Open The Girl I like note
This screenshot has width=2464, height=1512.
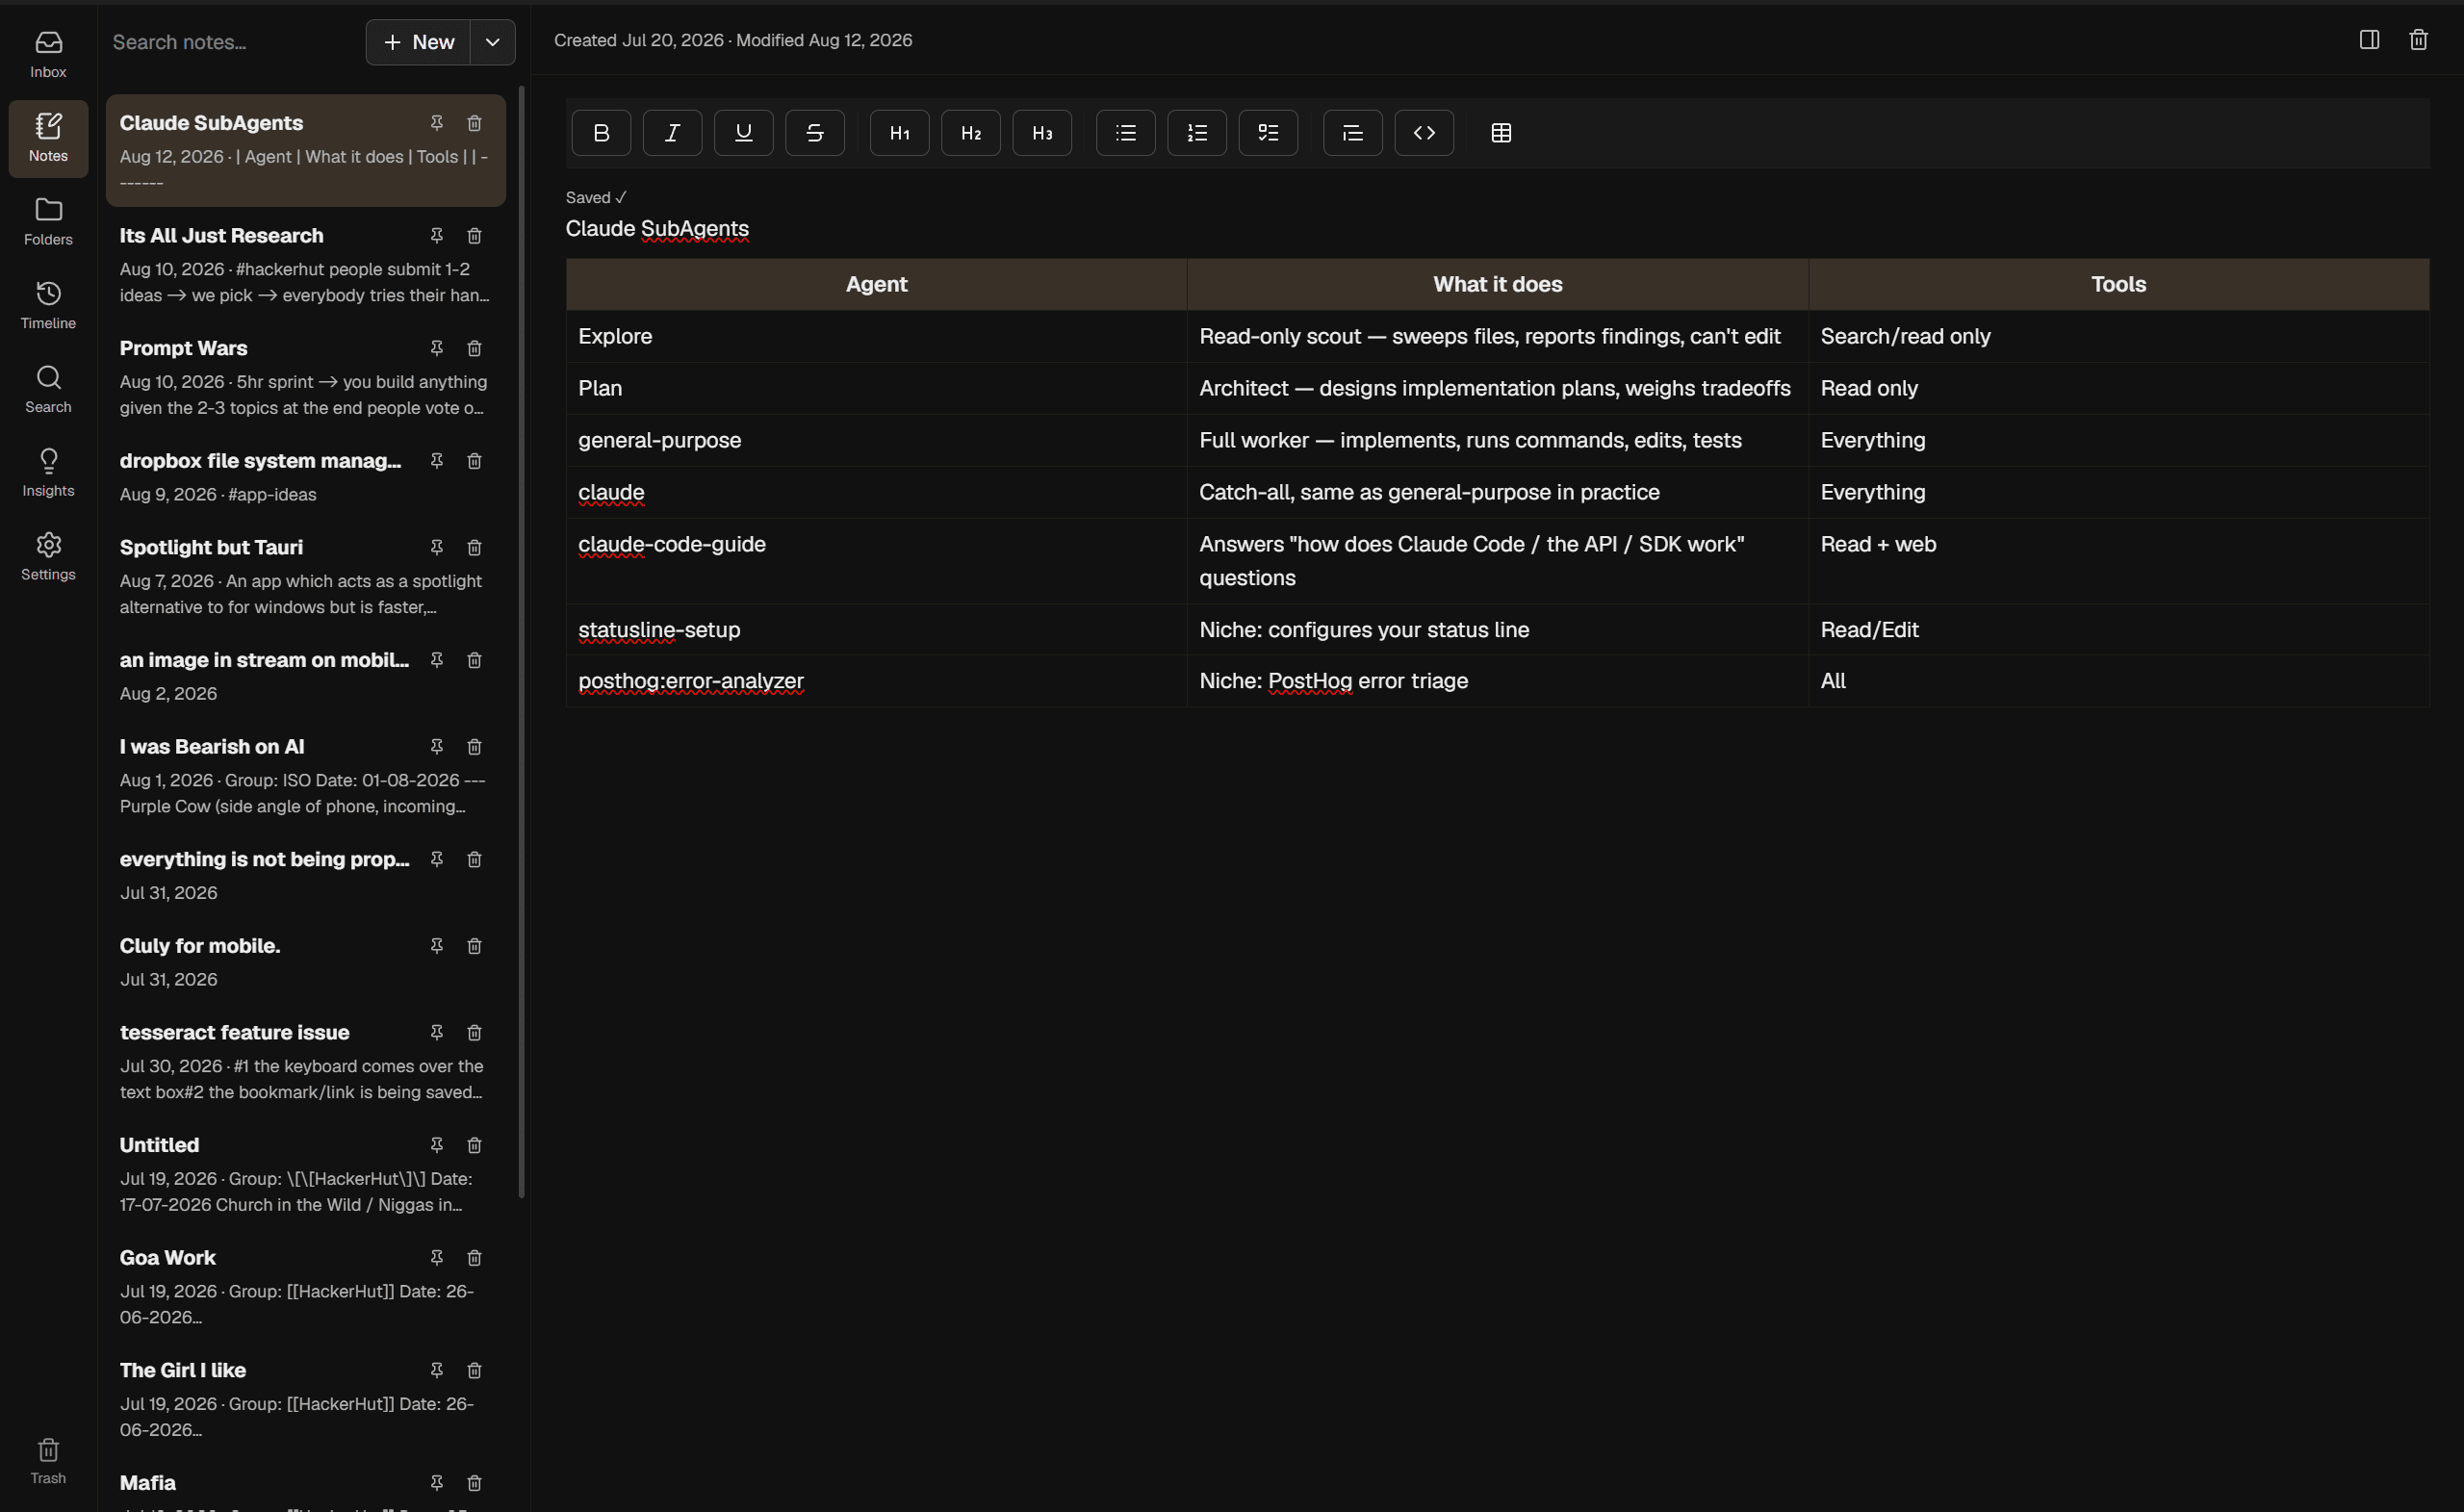point(306,1399)
